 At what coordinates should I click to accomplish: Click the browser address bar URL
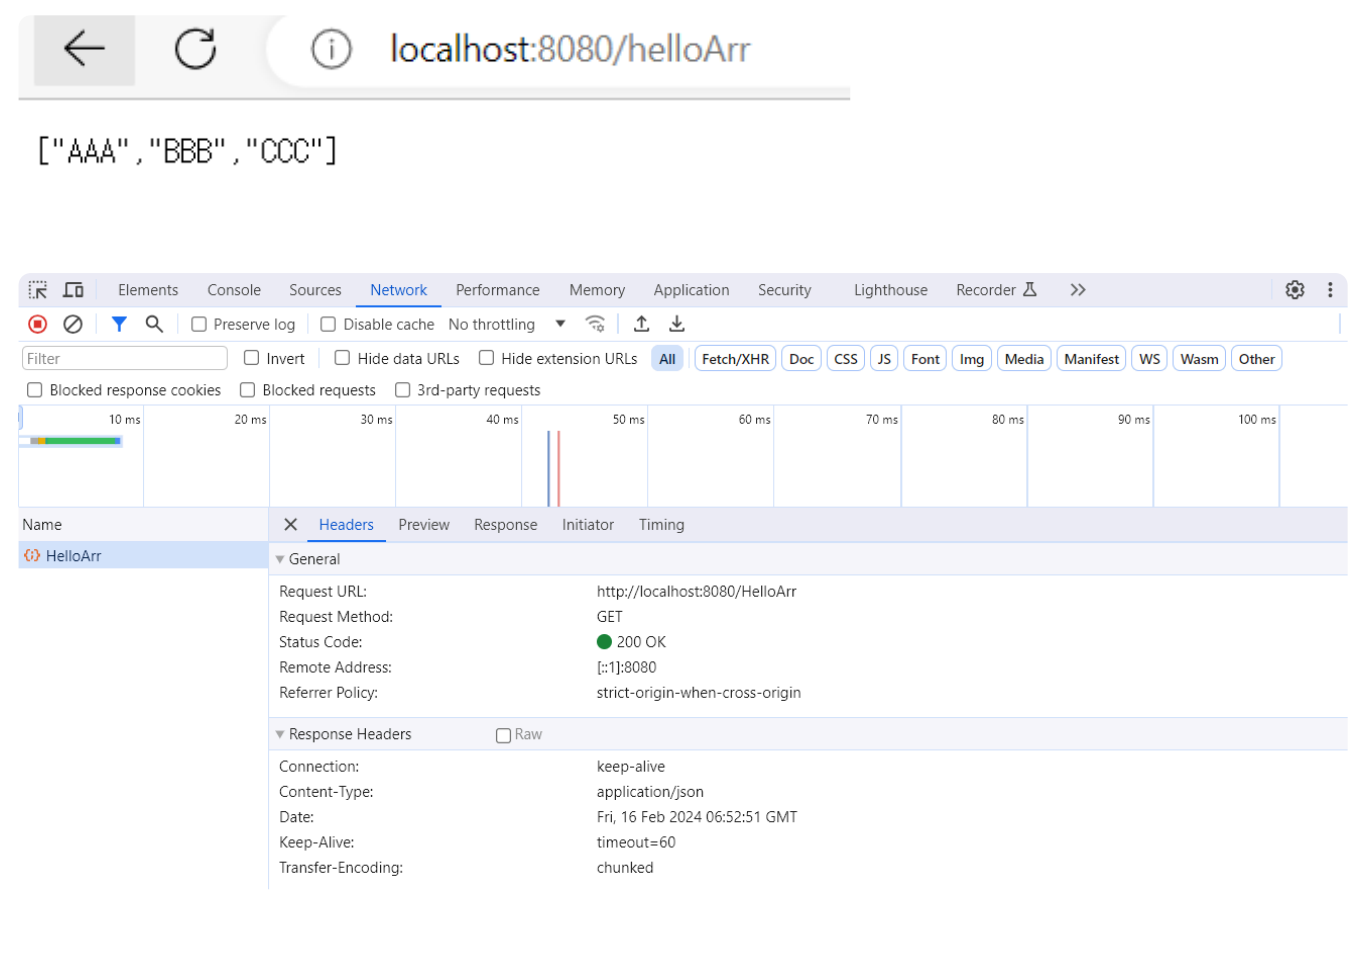point(570,48)
